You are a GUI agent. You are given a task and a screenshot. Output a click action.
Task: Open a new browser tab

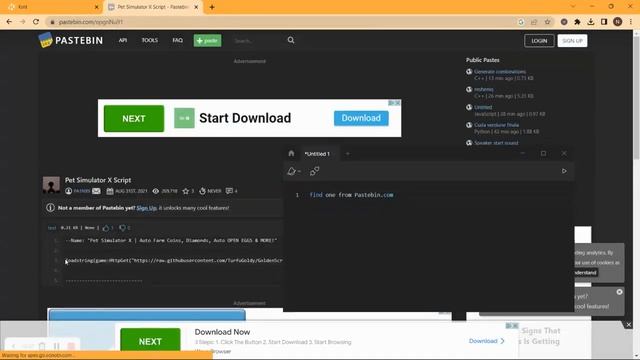click(x=212, y=7)
